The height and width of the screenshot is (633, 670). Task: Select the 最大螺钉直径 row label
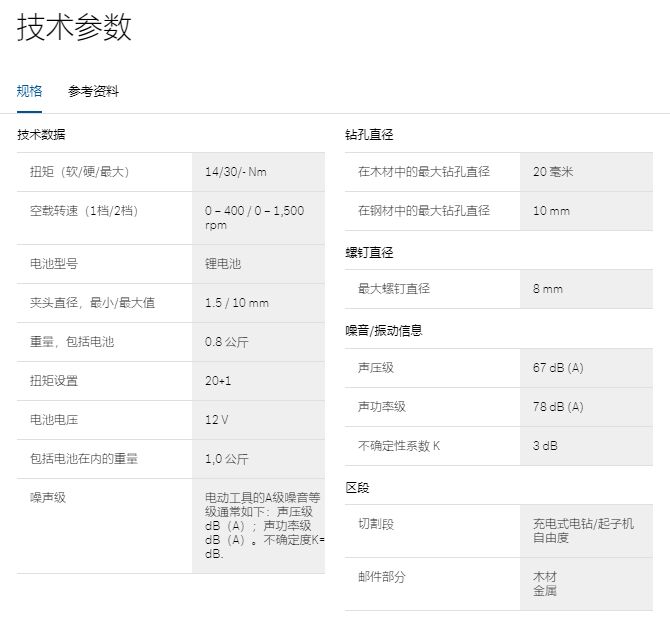point(394,289)
